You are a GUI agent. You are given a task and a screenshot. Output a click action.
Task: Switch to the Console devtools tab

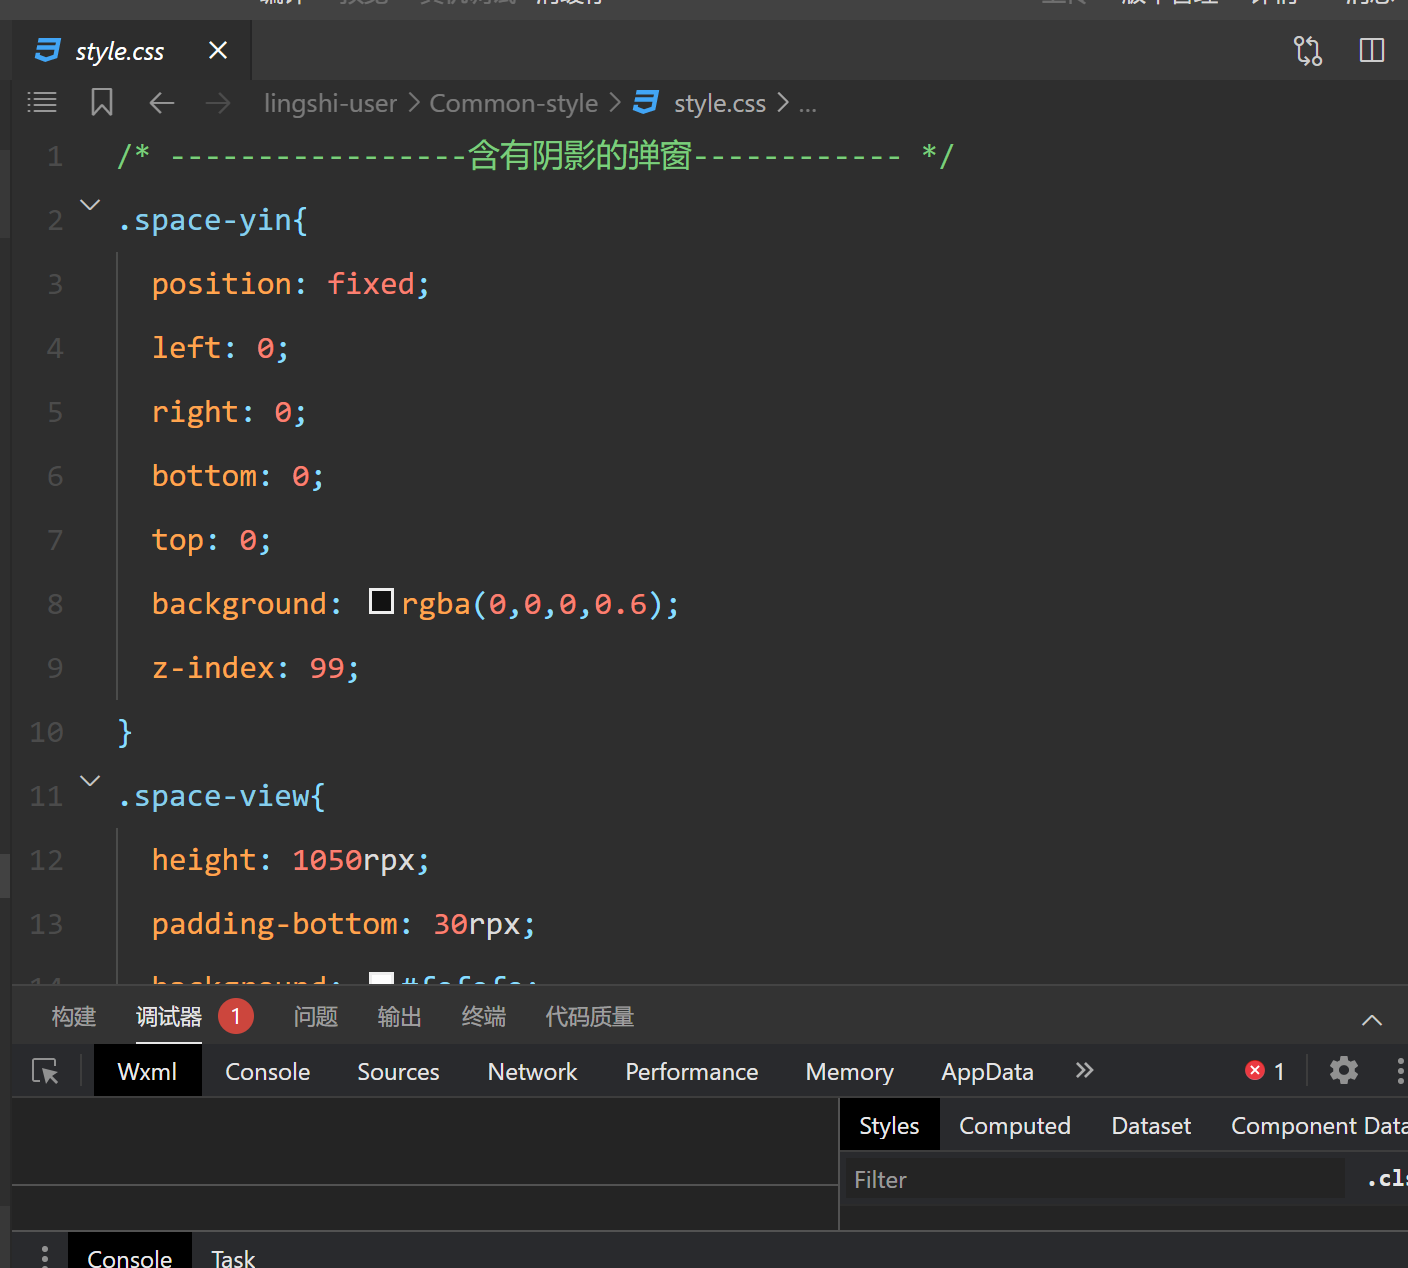[267, 1071]
